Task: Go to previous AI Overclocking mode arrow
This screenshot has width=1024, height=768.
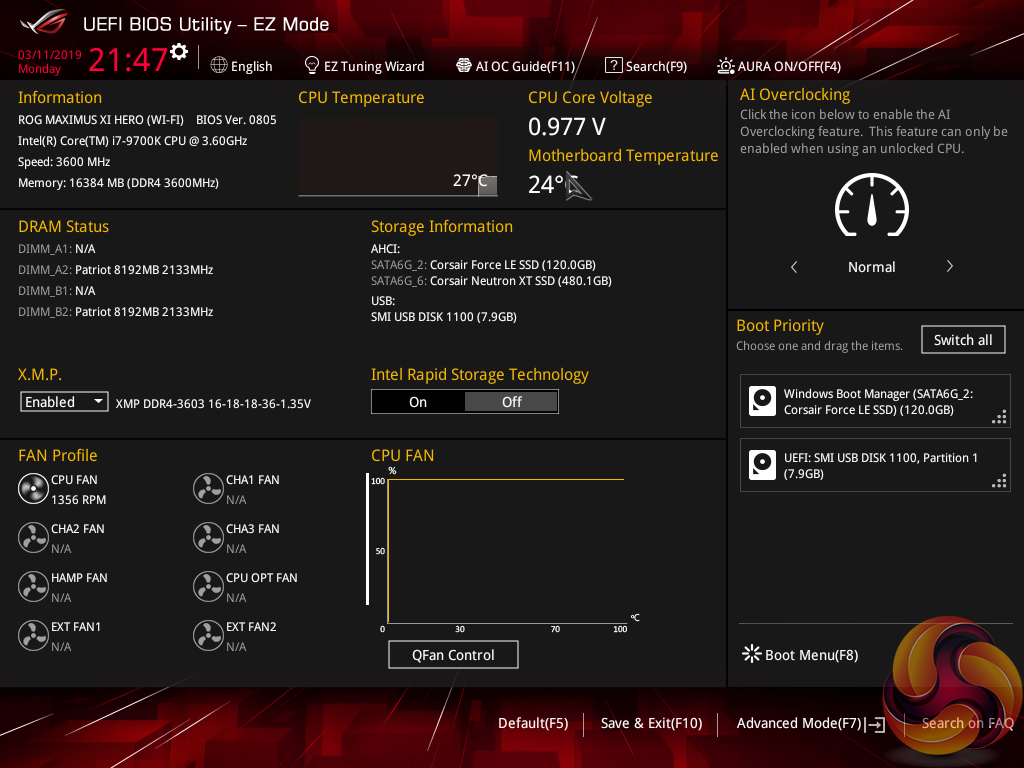Action: 794,267
